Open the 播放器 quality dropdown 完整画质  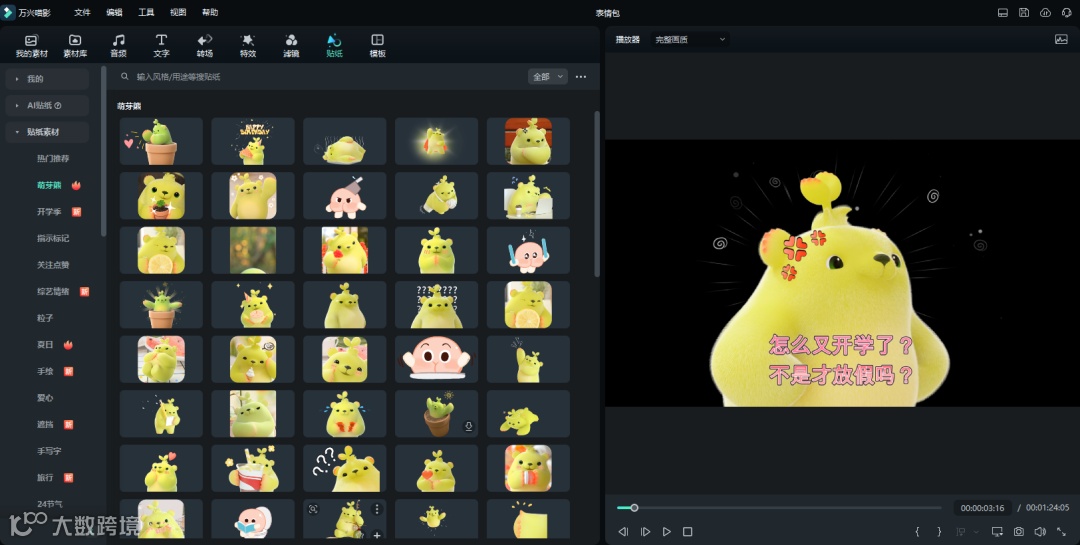click(x=689, y=39)
